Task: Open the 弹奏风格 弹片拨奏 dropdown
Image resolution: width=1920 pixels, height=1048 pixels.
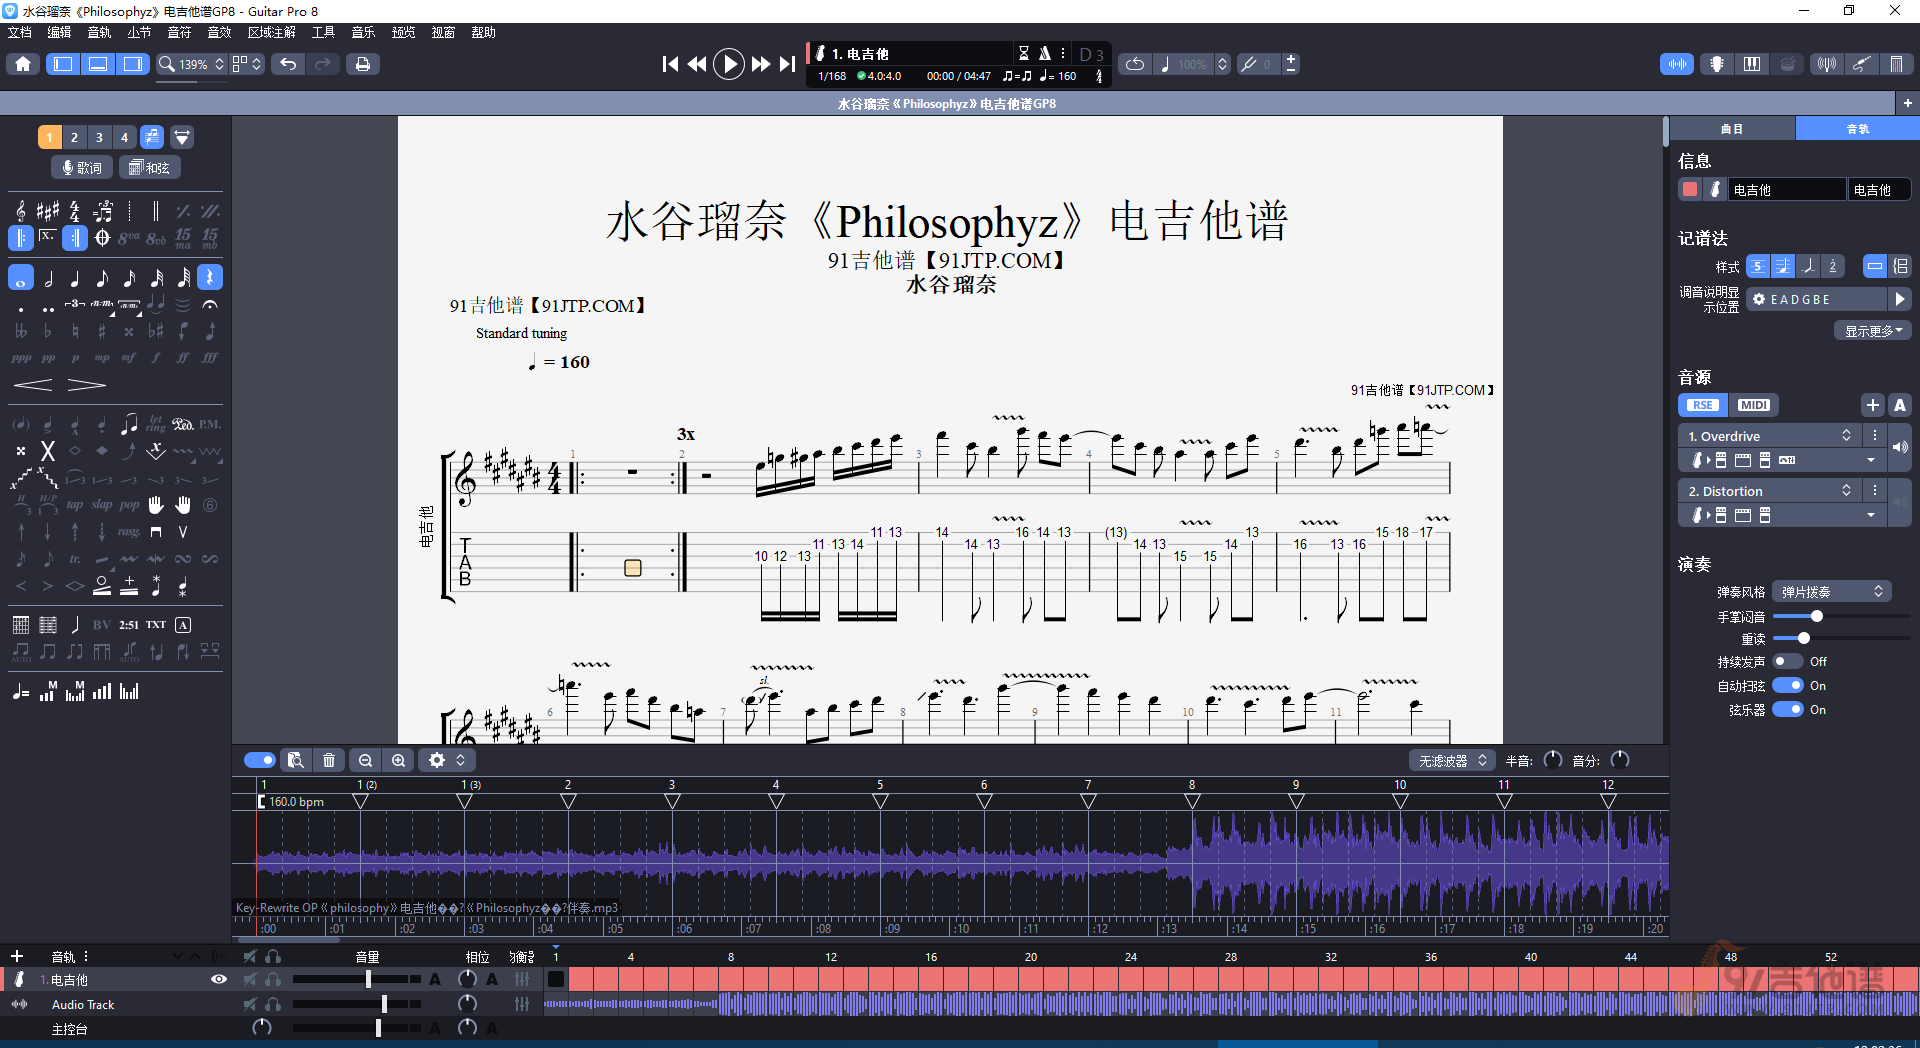Action: [1832, 592]
